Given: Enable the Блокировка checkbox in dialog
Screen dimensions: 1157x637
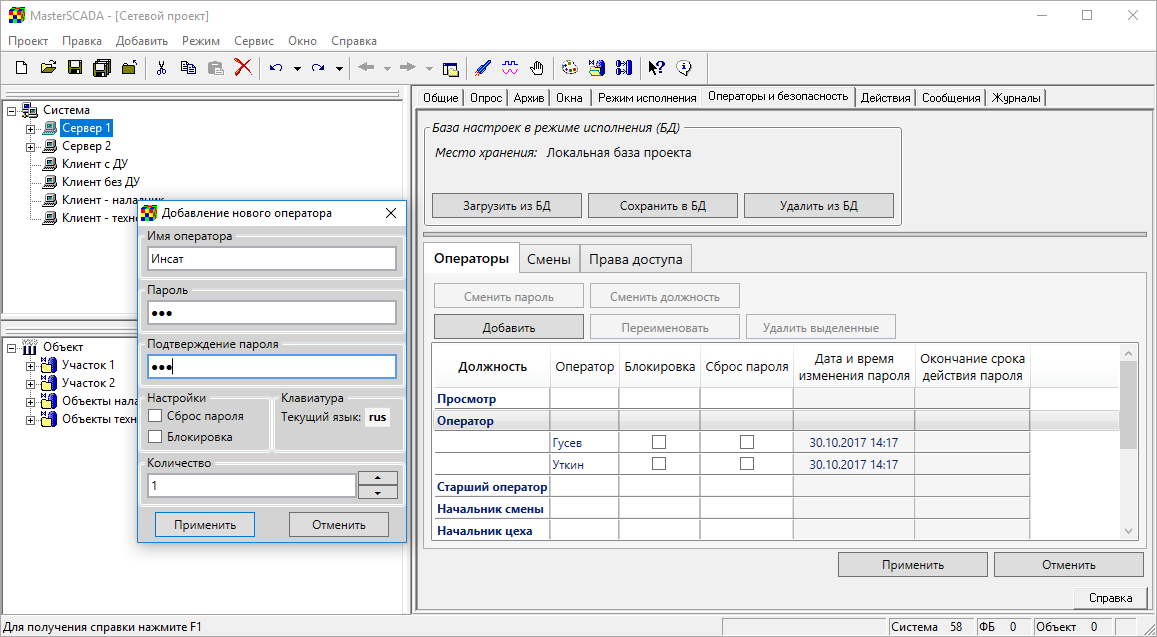Looking at the screenshot, I should pos(155,437).
